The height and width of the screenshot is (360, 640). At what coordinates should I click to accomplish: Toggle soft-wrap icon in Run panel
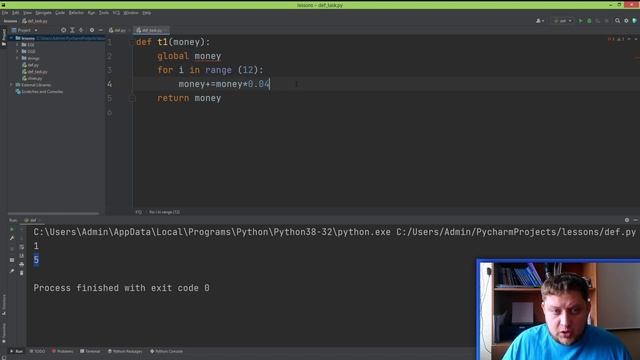click(22, 247)
